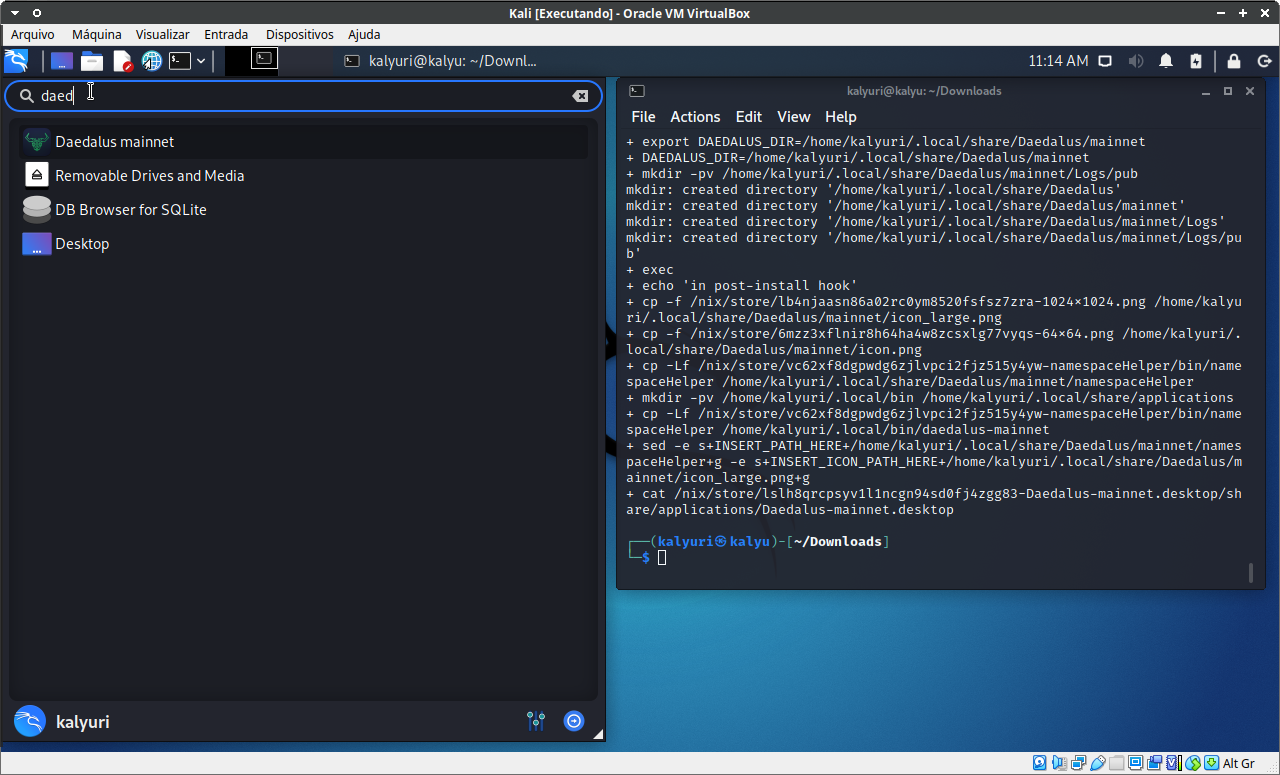1280x775 pixels.
Task: Click the Daedalus mainnet bull icon
Action: [x=37, y=142]
